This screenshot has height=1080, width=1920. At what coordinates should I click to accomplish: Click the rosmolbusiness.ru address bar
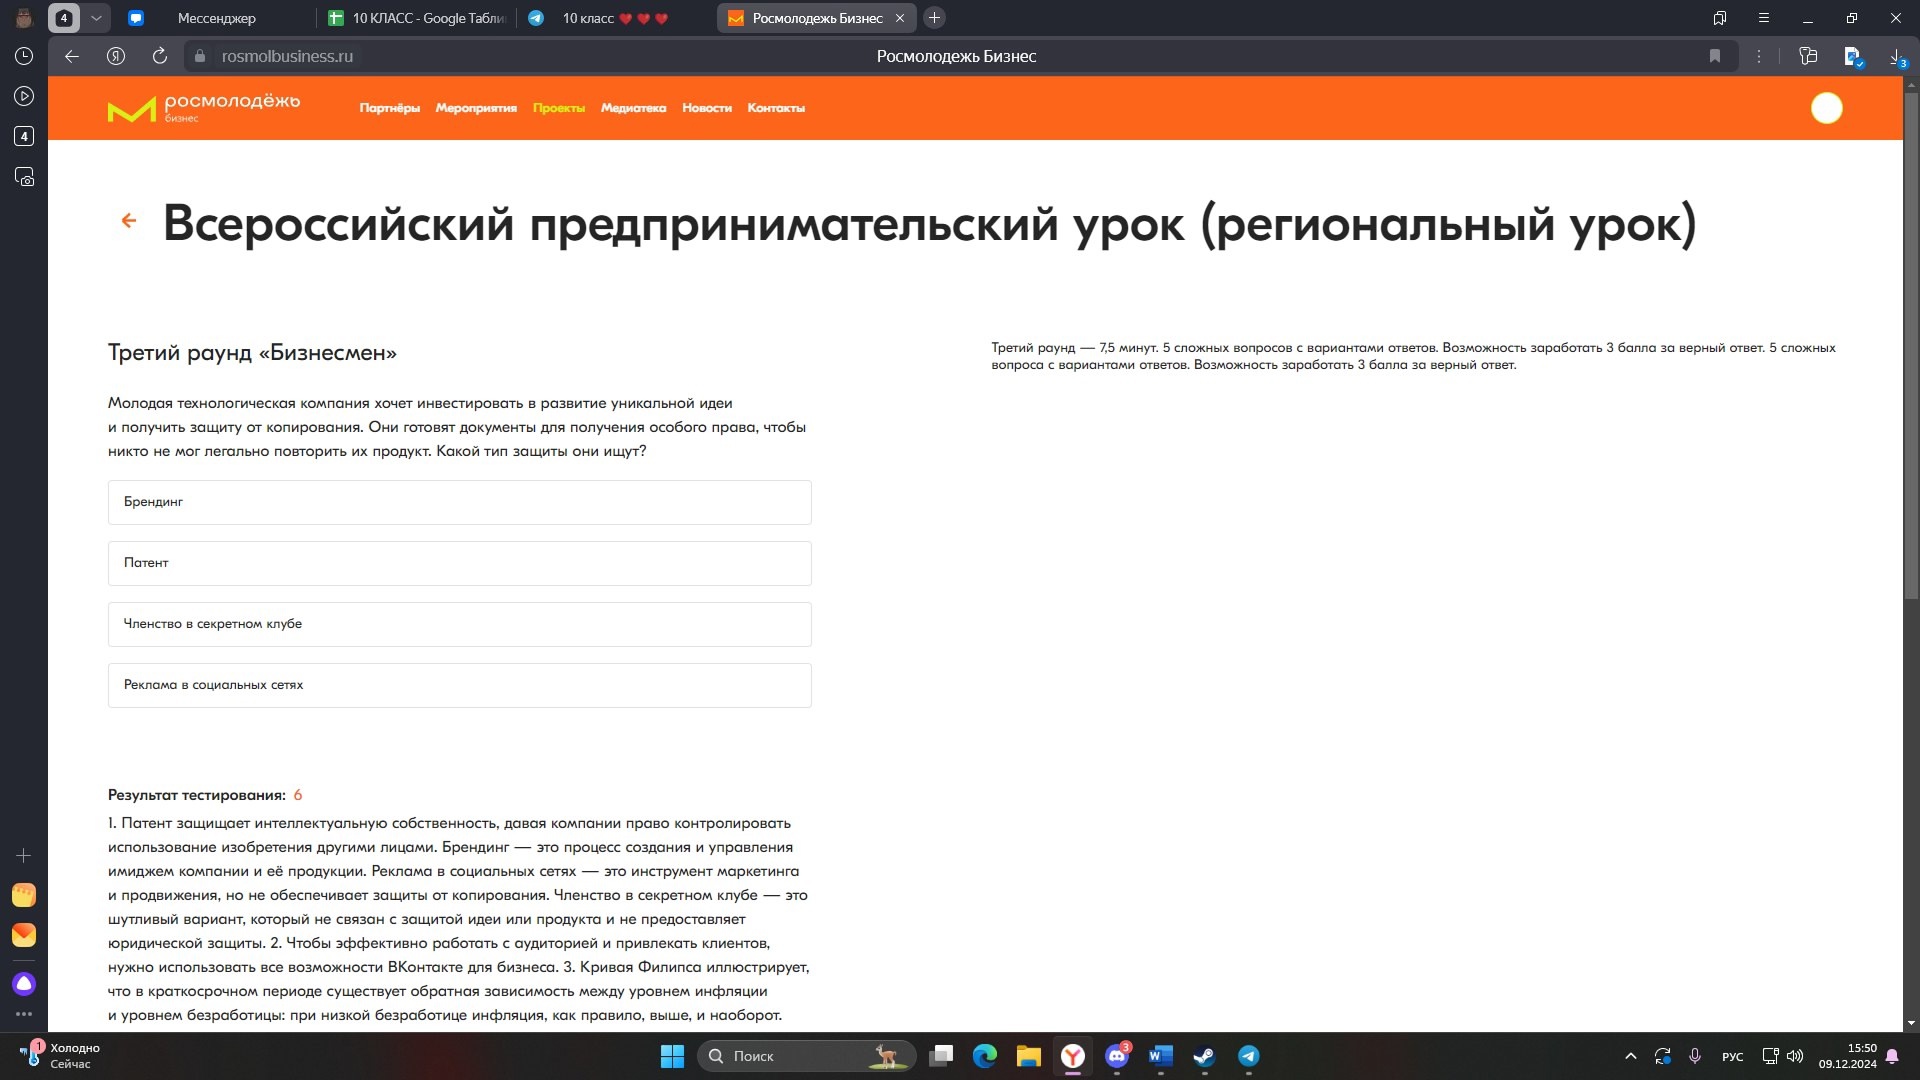coord(287,56)
